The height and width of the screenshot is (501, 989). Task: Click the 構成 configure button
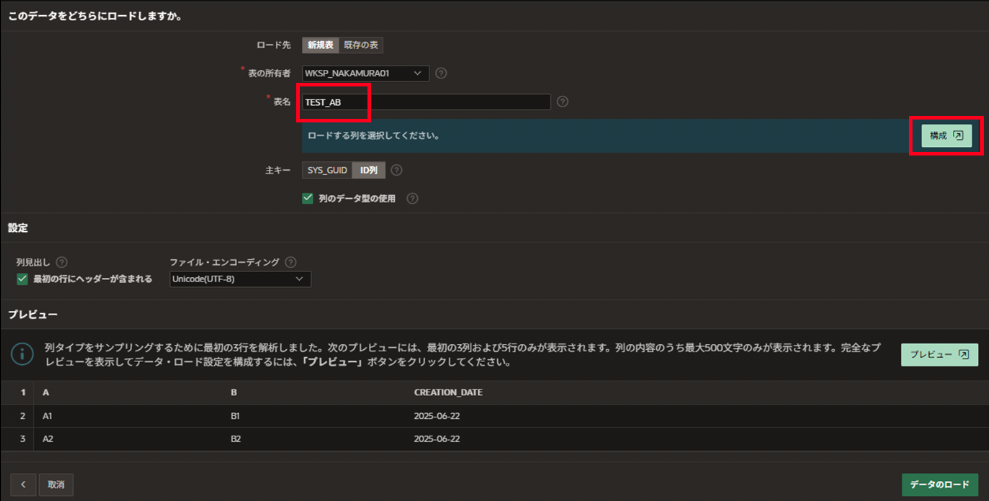pos(945,136)
